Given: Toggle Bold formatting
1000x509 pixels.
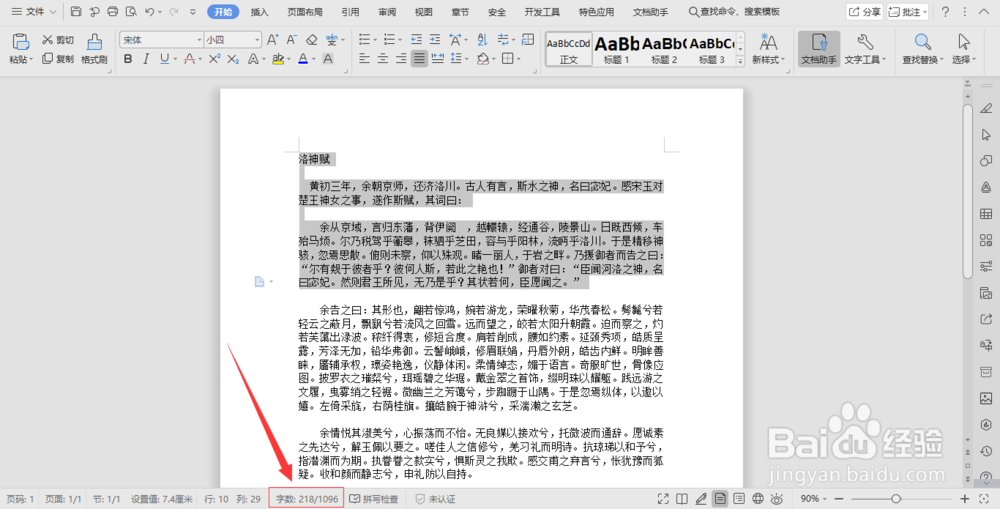Looking at the screenshot, I should click(128, 59).
